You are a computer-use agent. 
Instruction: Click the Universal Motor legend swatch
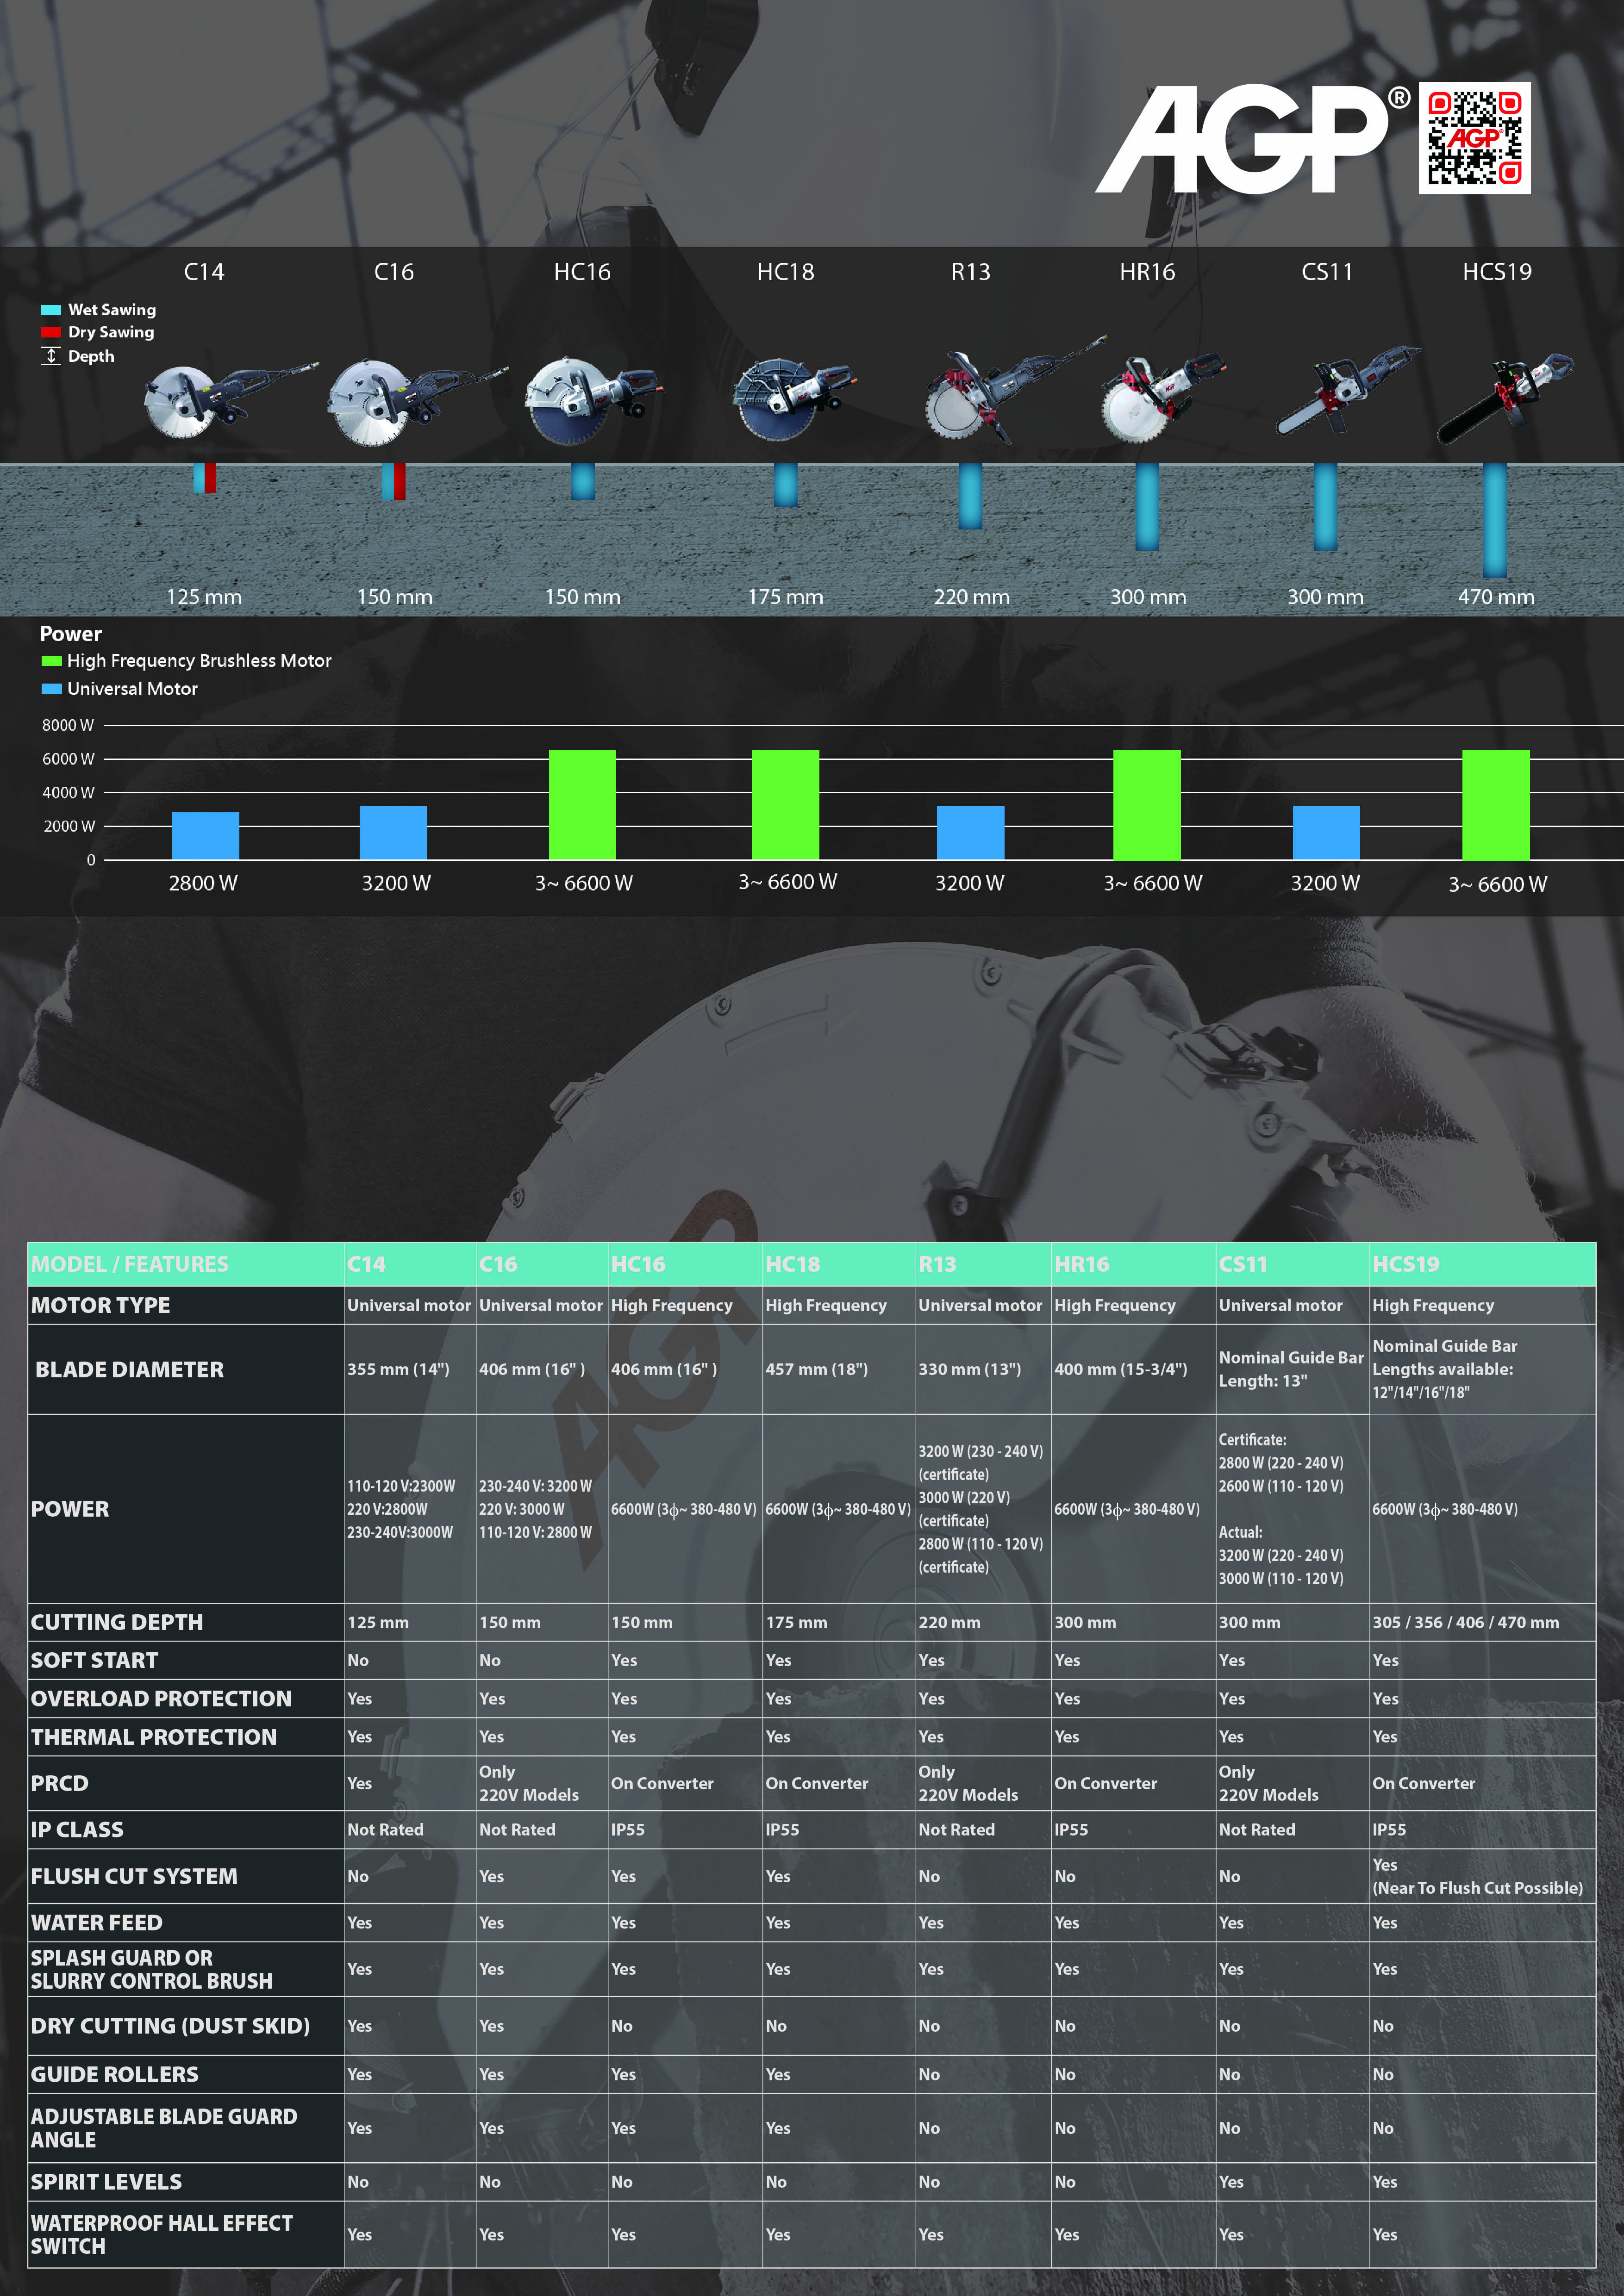pos(52,689)
